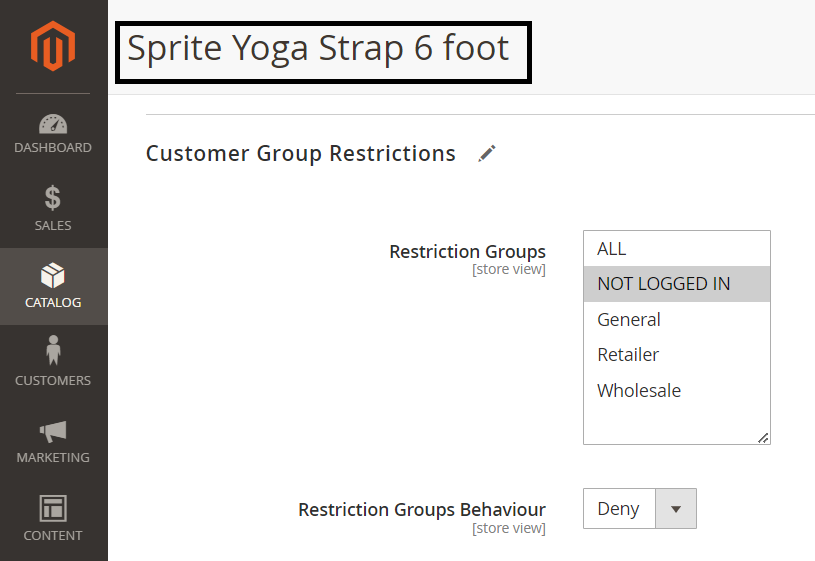815x561 pixels.
Task: Click the Restriction Groups listbox resize handle
Action: [x=763, y=437]
